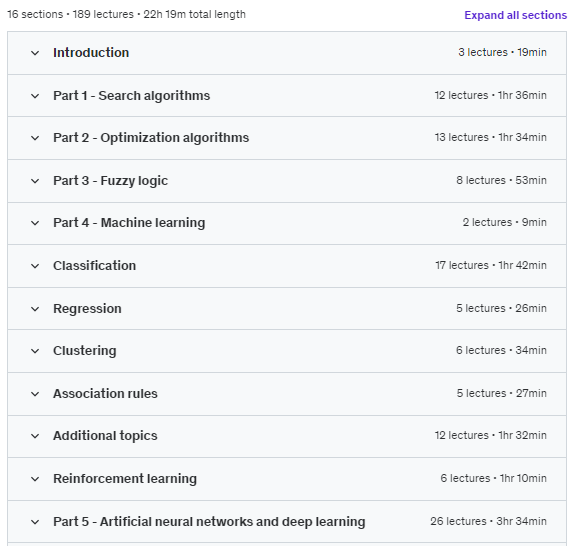The image size is (576, 546).
Task: Click the 6 lectures • 34min label
Action: pyautogui.click(x=501, y=350)
